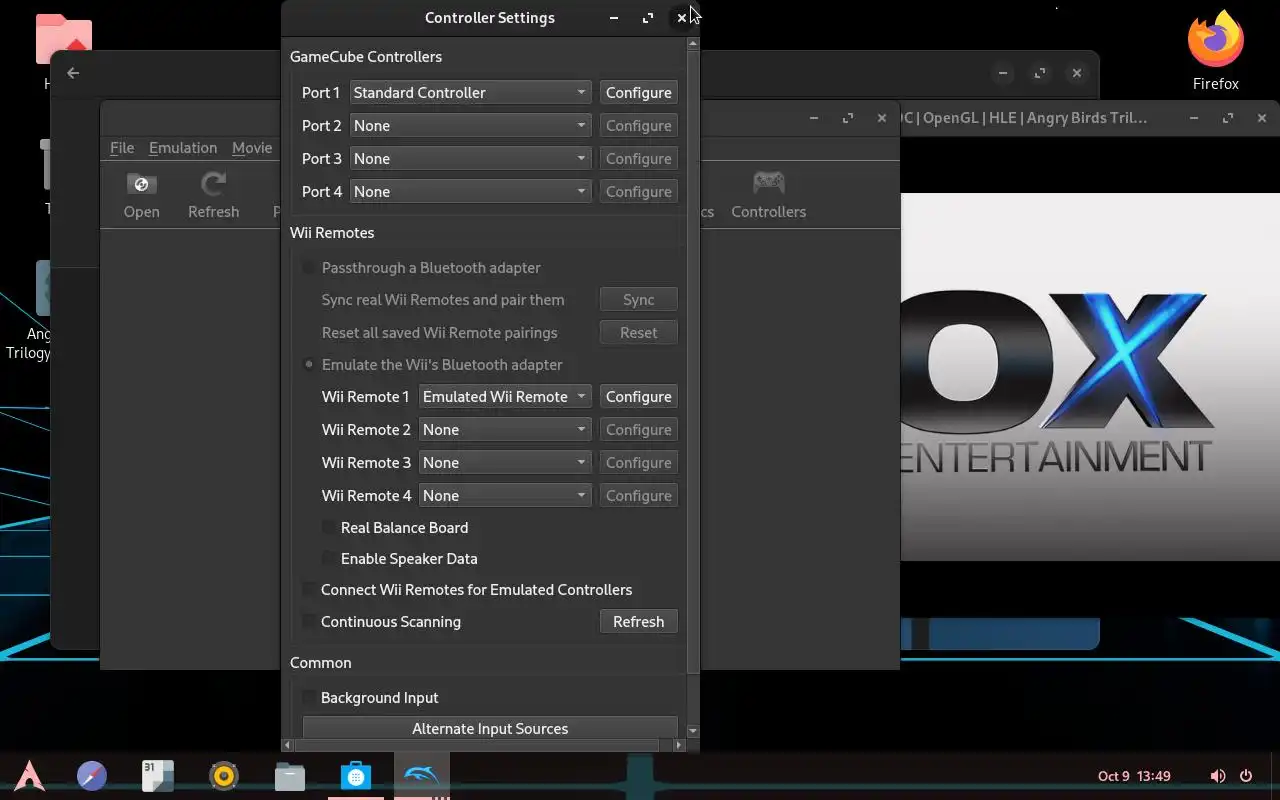
Task: Open the music player taskbar icon
Action: [224, 776]
